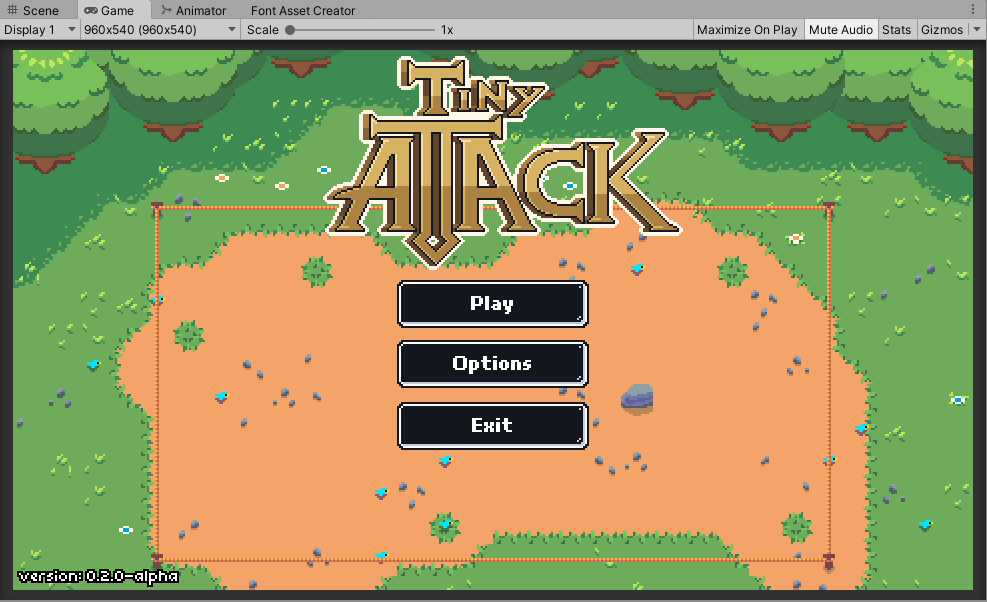
Task: Click the Options button in the game menu
Action: tap(493, 364)
